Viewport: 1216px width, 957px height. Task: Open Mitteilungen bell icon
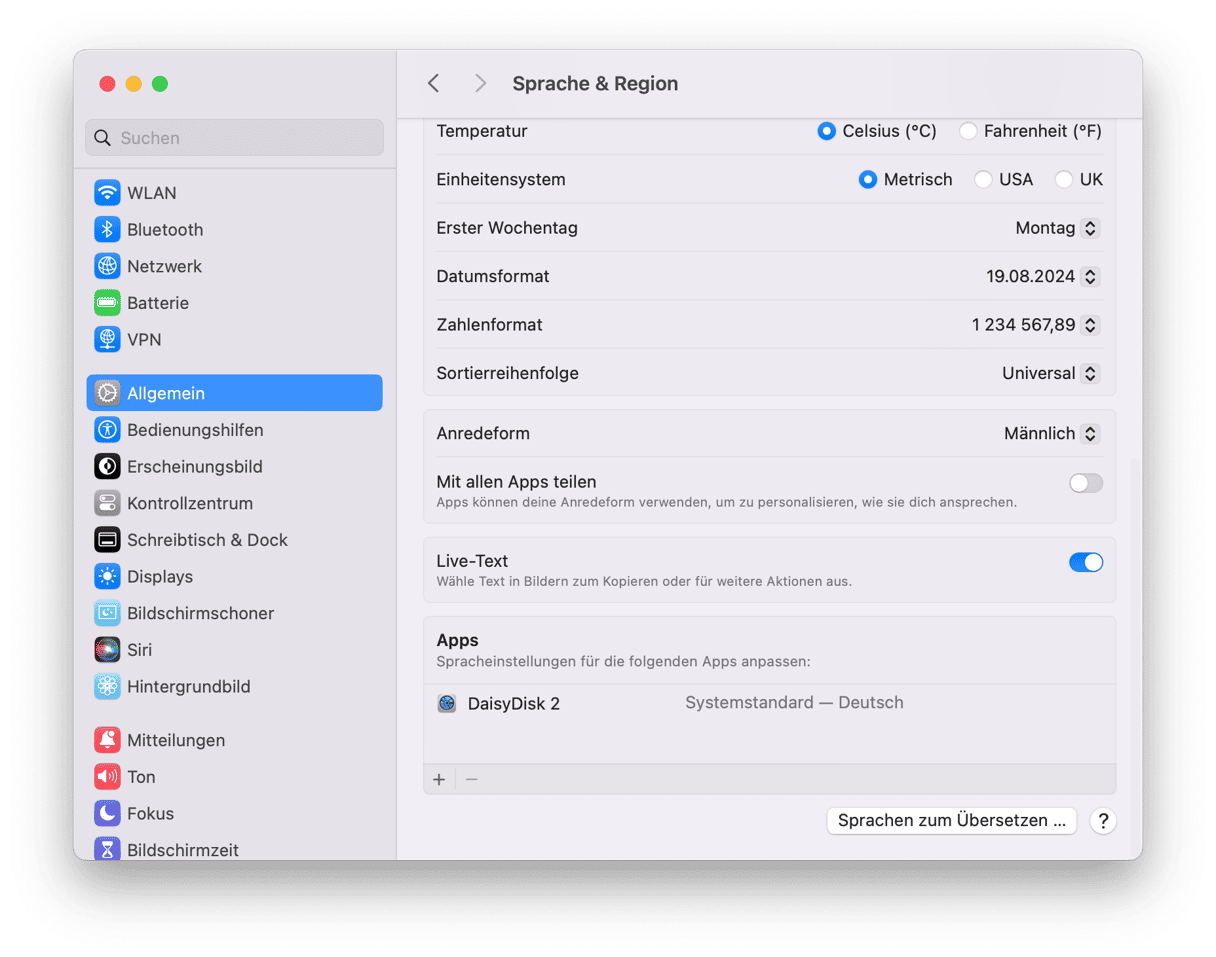pyautogui.click(x=107, y=740)
